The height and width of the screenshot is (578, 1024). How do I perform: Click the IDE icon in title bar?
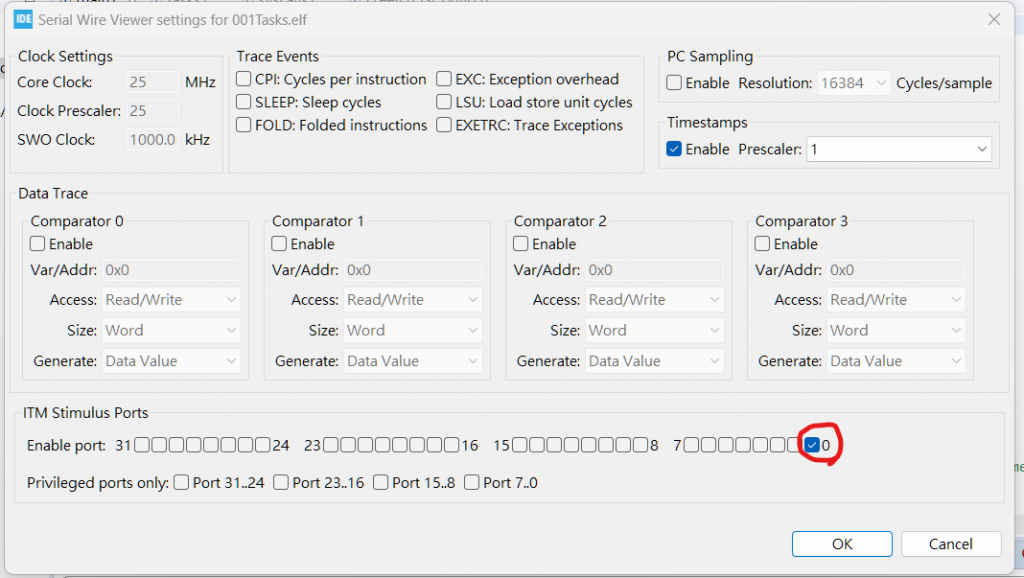(22, 19)
